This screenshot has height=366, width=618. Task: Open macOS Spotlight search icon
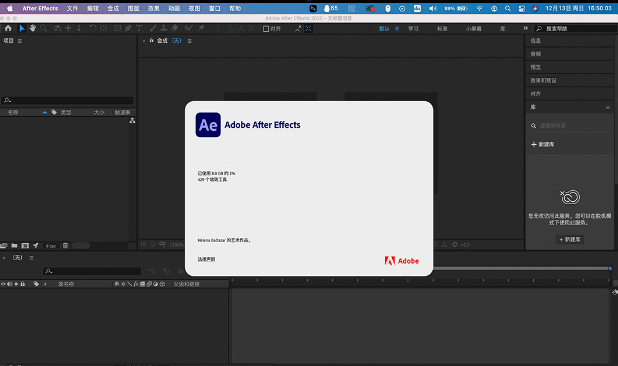(x=508, y=8)
